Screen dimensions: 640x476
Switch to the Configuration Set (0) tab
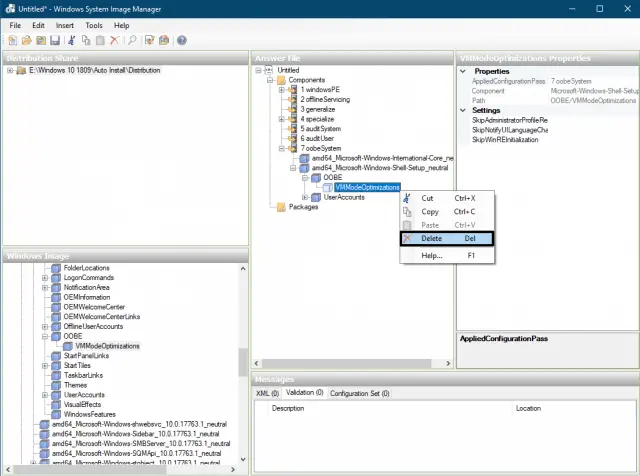[x=361, y=394]
